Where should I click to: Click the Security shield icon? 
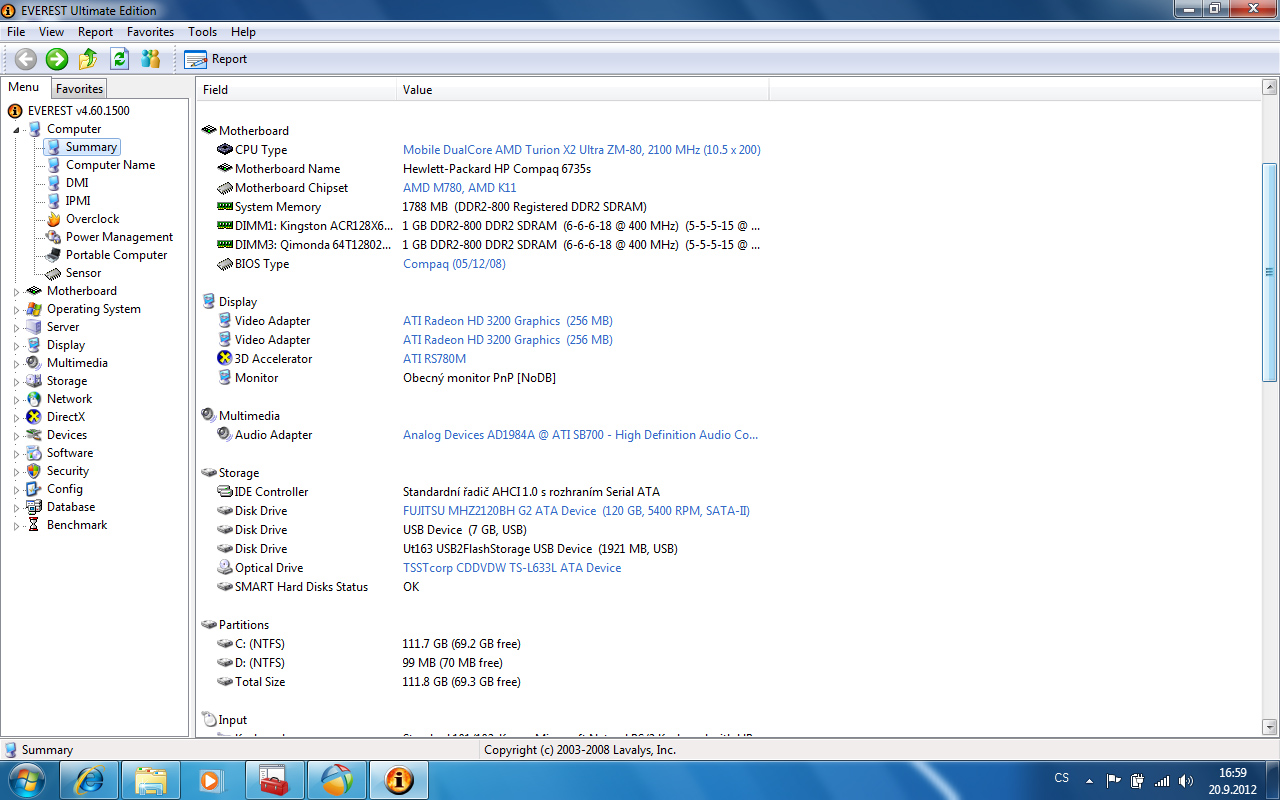point(34,471)
